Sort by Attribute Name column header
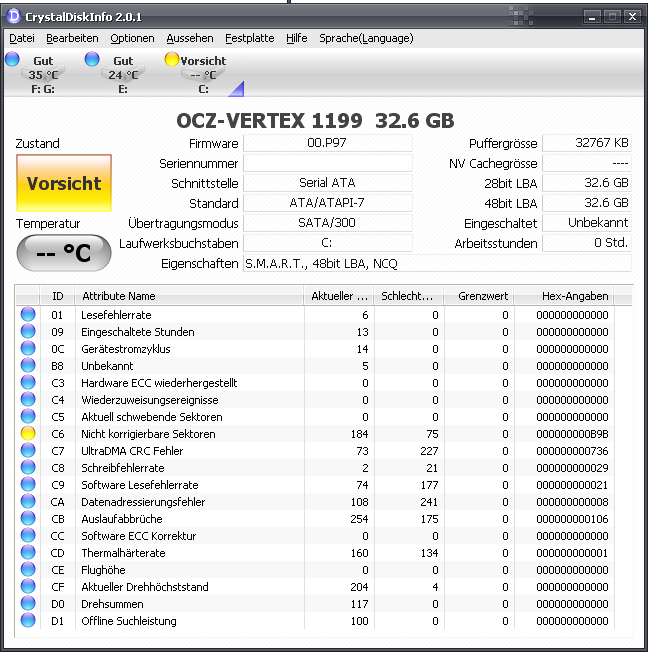 [189, 296]
